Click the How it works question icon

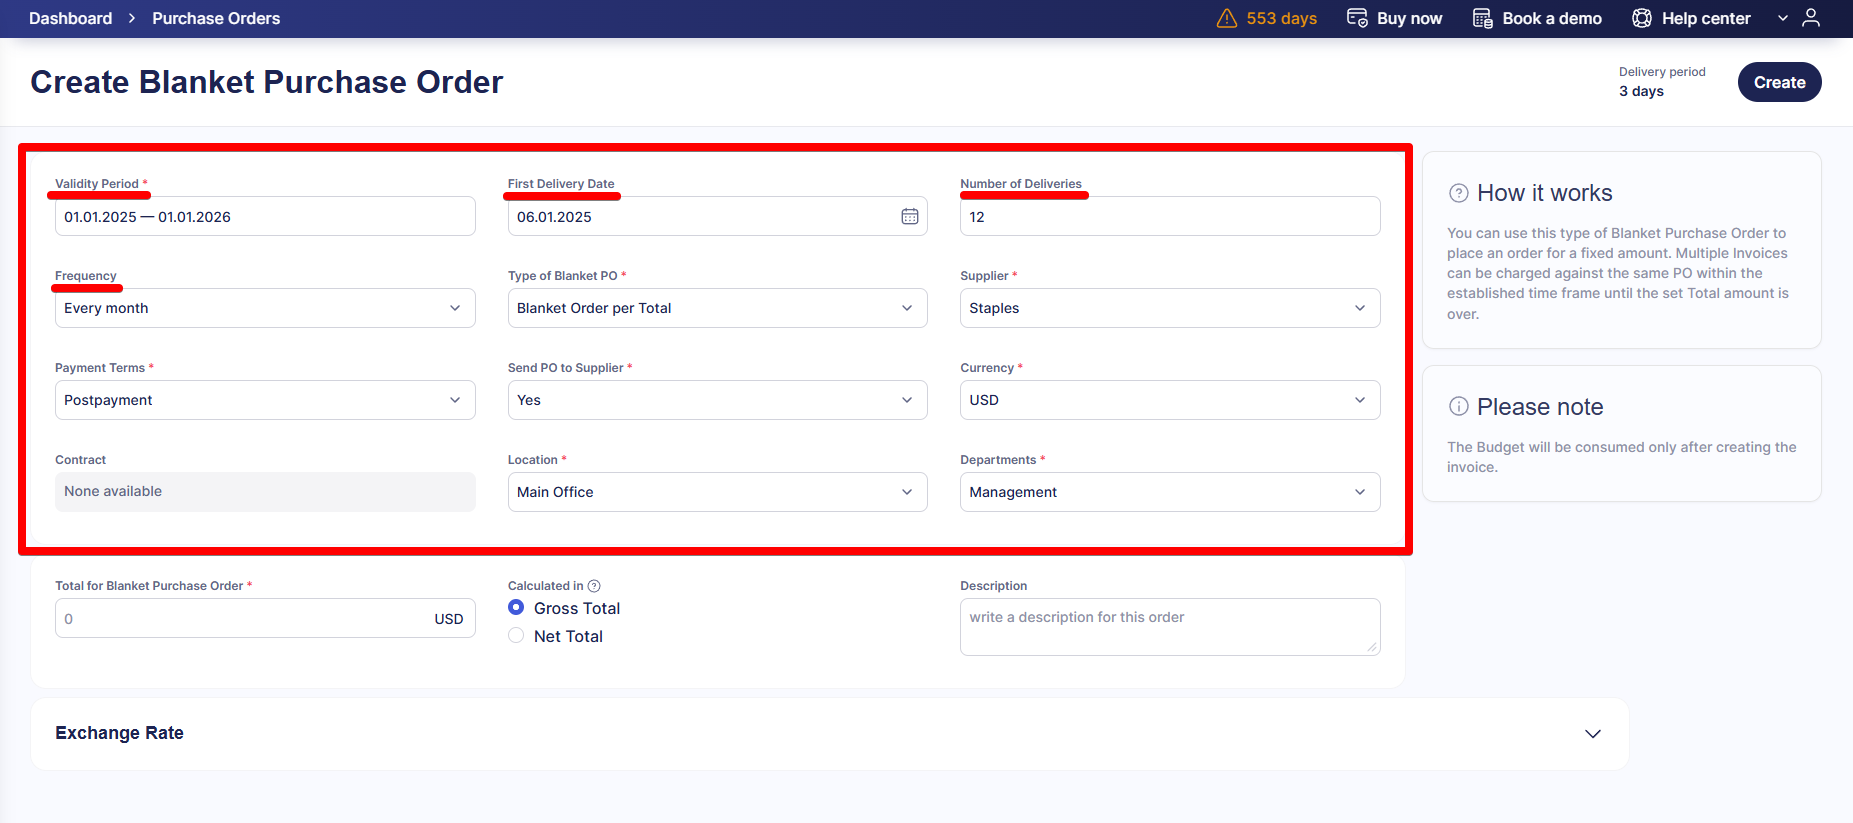click(x=1459, y=193)
